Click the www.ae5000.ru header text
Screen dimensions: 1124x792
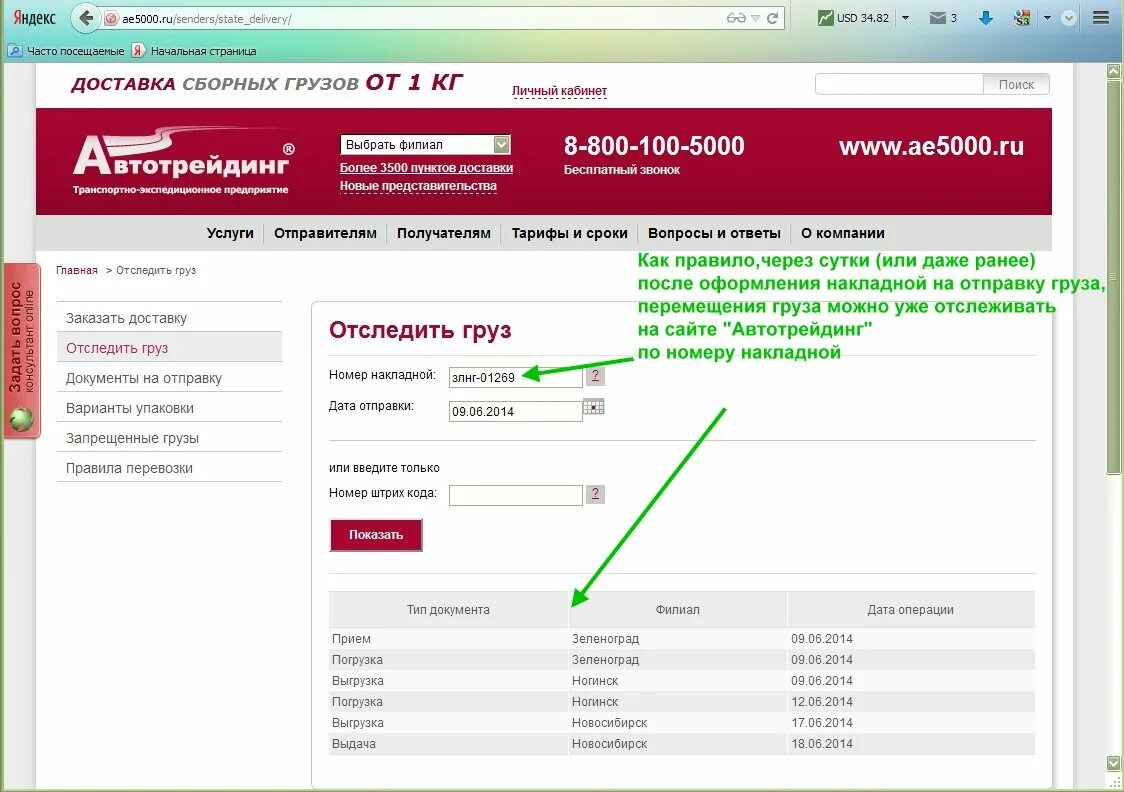931,146
